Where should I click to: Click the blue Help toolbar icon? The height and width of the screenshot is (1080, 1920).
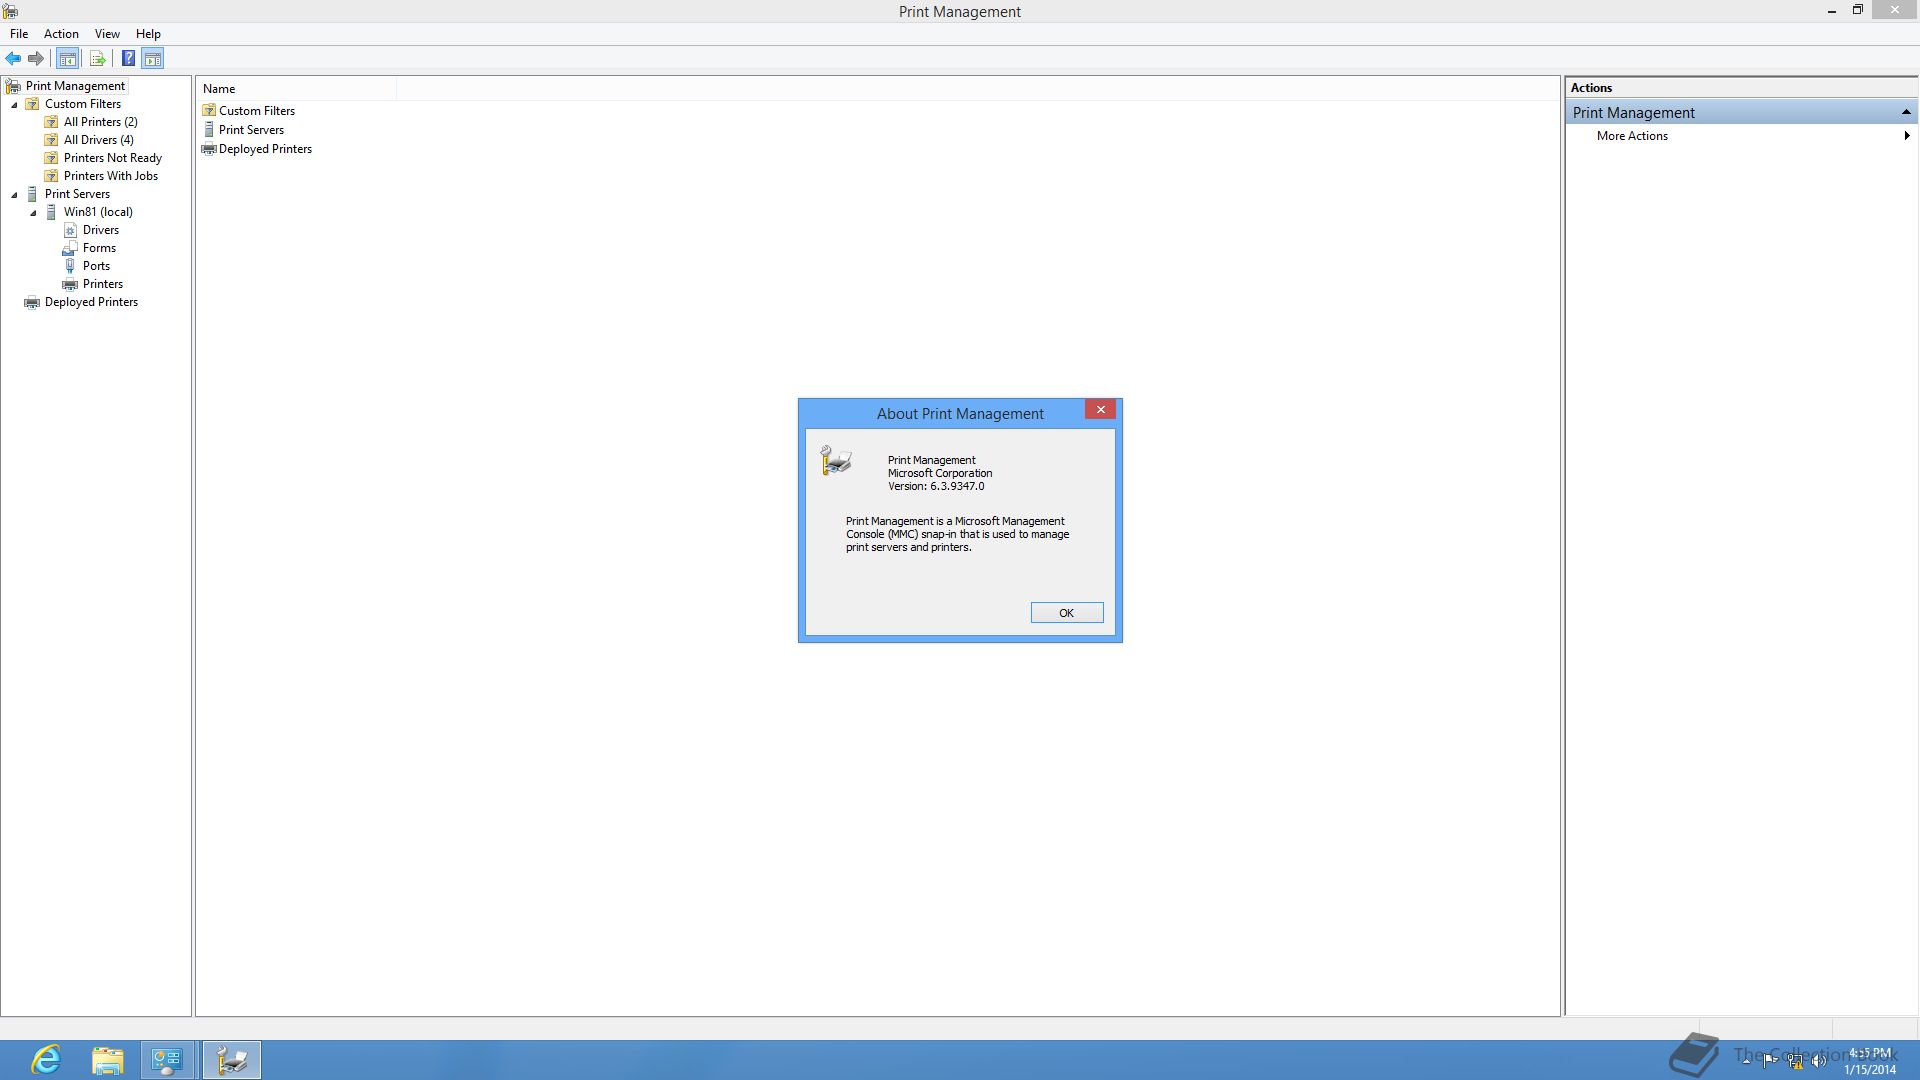[x=128, y=59]
